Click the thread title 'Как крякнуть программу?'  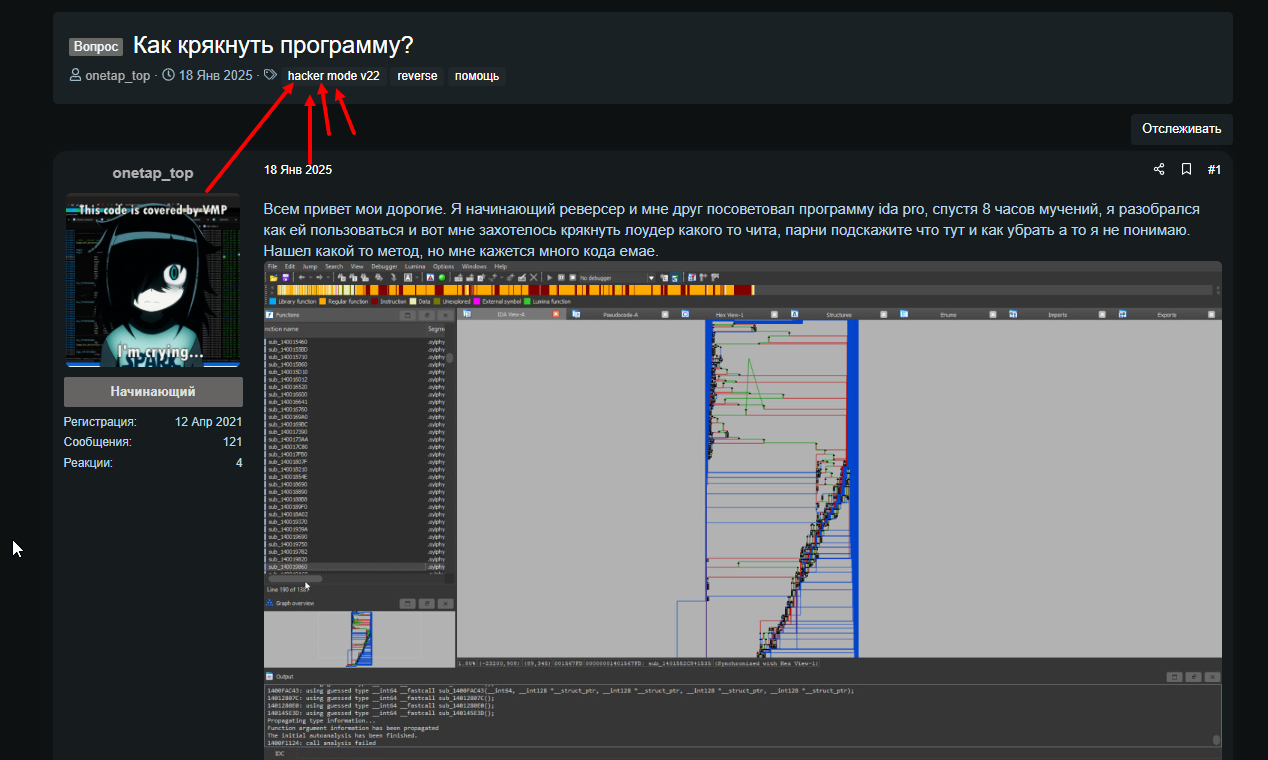pyautogui.click(x=273, y=46)
